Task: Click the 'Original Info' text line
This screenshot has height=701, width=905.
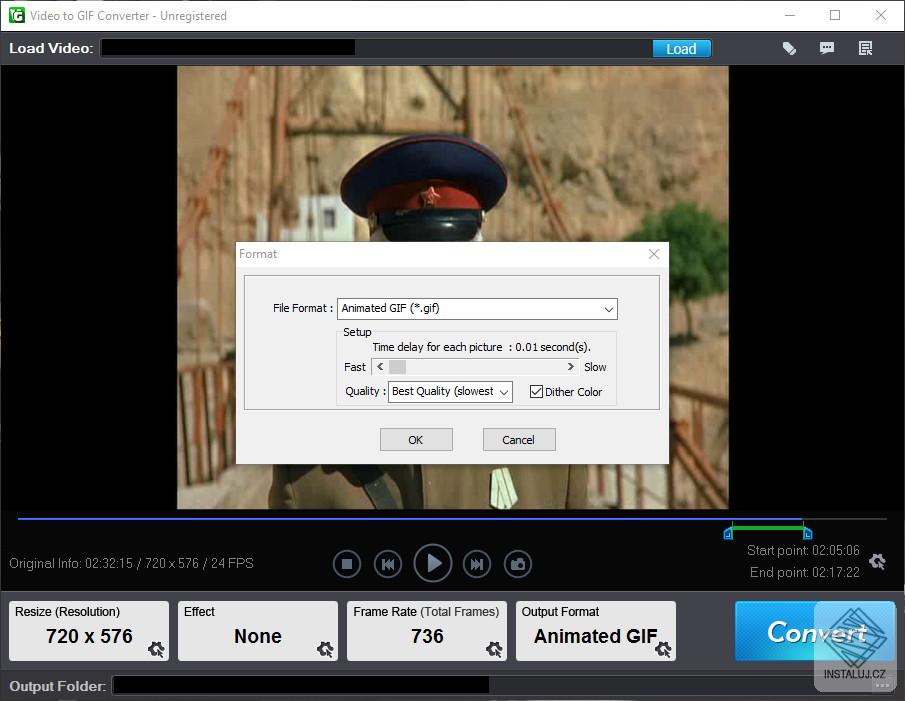Action: [x=132, y=563]
